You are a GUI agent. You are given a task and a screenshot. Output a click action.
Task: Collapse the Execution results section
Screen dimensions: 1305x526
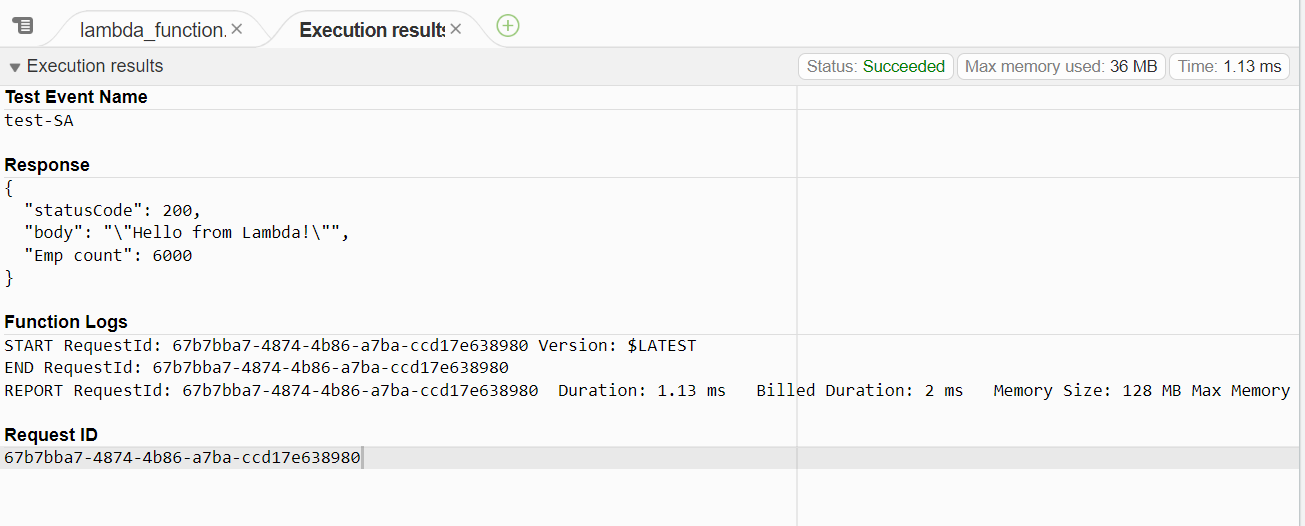tap(15, 67)
